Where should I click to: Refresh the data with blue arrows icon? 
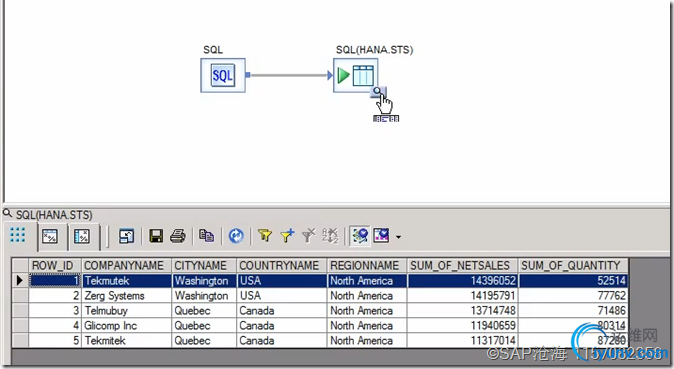(236, 236)
